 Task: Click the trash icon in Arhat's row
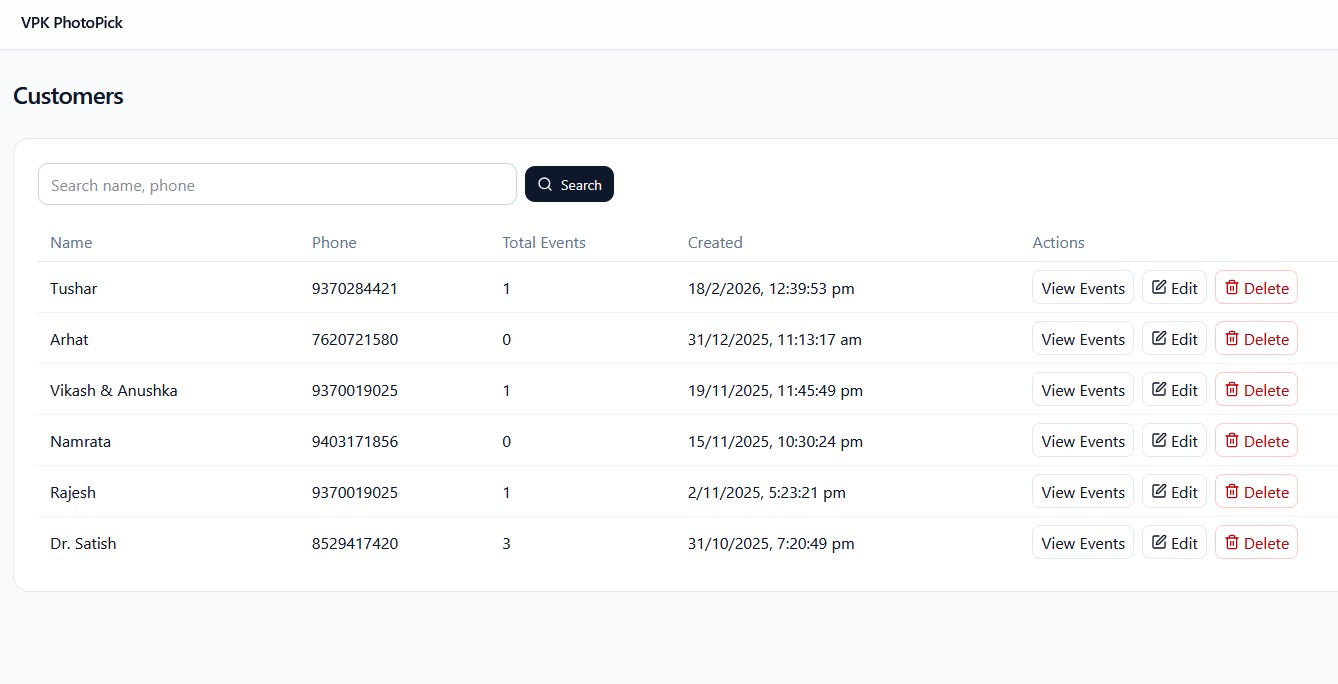tap(1232, 339)
